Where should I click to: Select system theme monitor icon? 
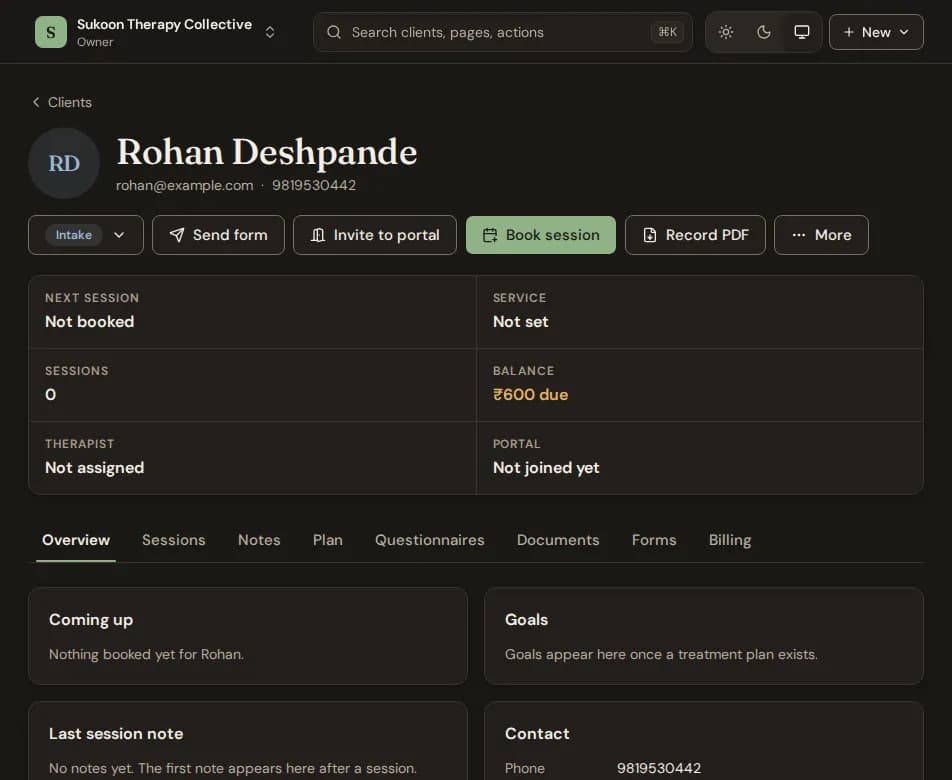coord(801,32)
